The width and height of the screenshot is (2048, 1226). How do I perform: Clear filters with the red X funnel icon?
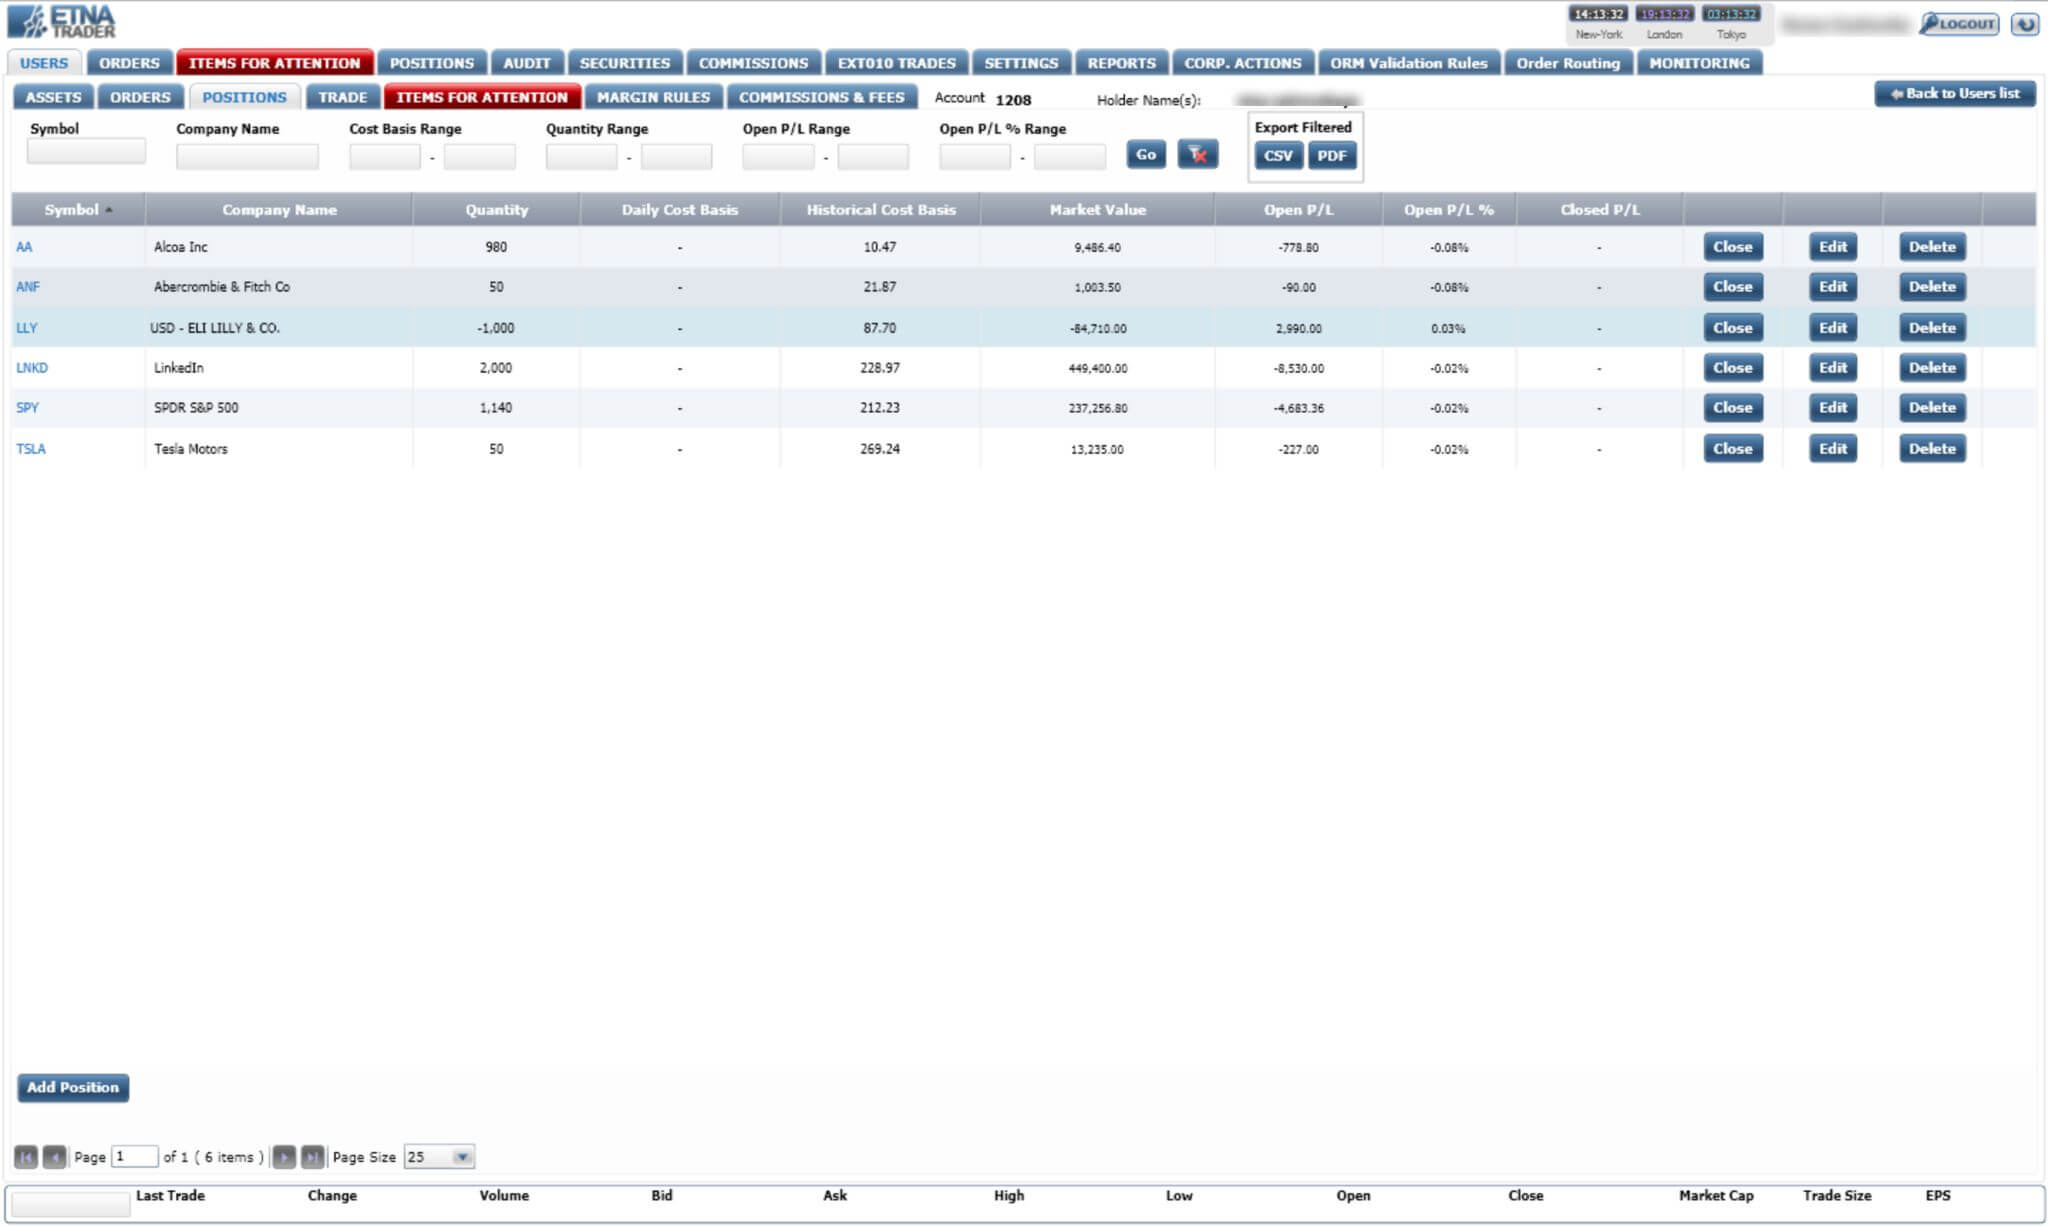[1198, 155]
